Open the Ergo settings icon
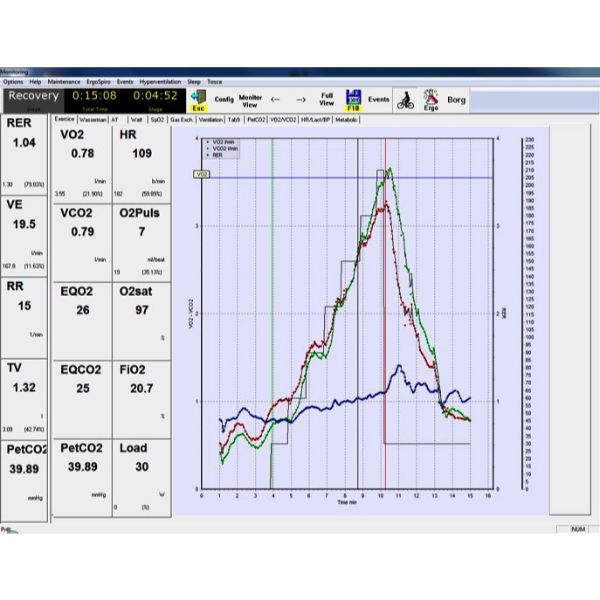The image size is (600, 600). (x=430, y=100)
